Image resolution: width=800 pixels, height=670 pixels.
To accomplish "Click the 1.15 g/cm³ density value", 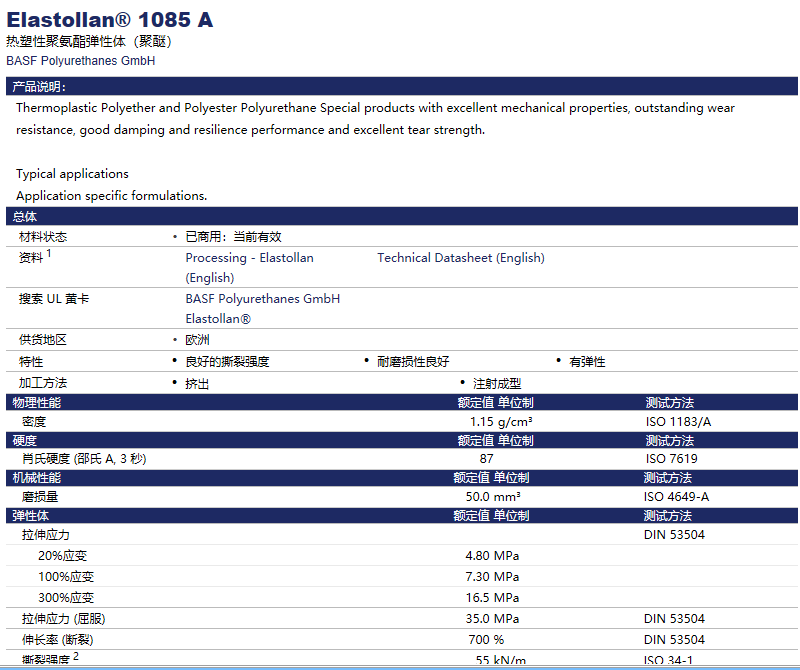I will click(x=501, y=421).
